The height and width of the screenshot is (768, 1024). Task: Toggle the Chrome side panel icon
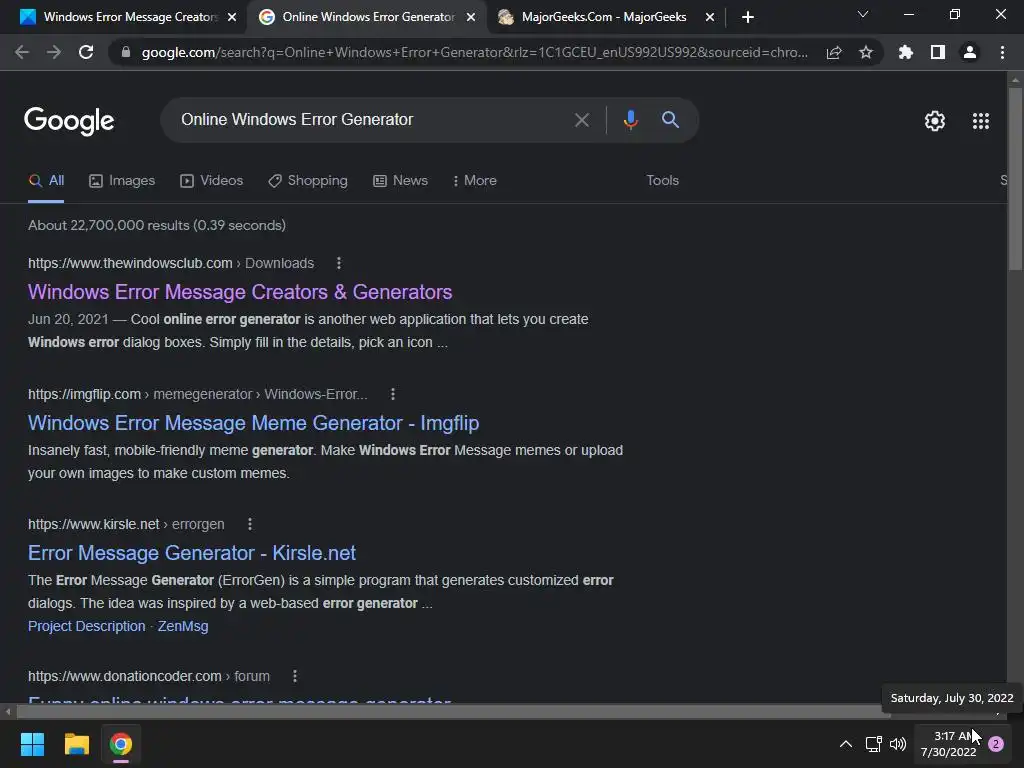pos(938,52)
